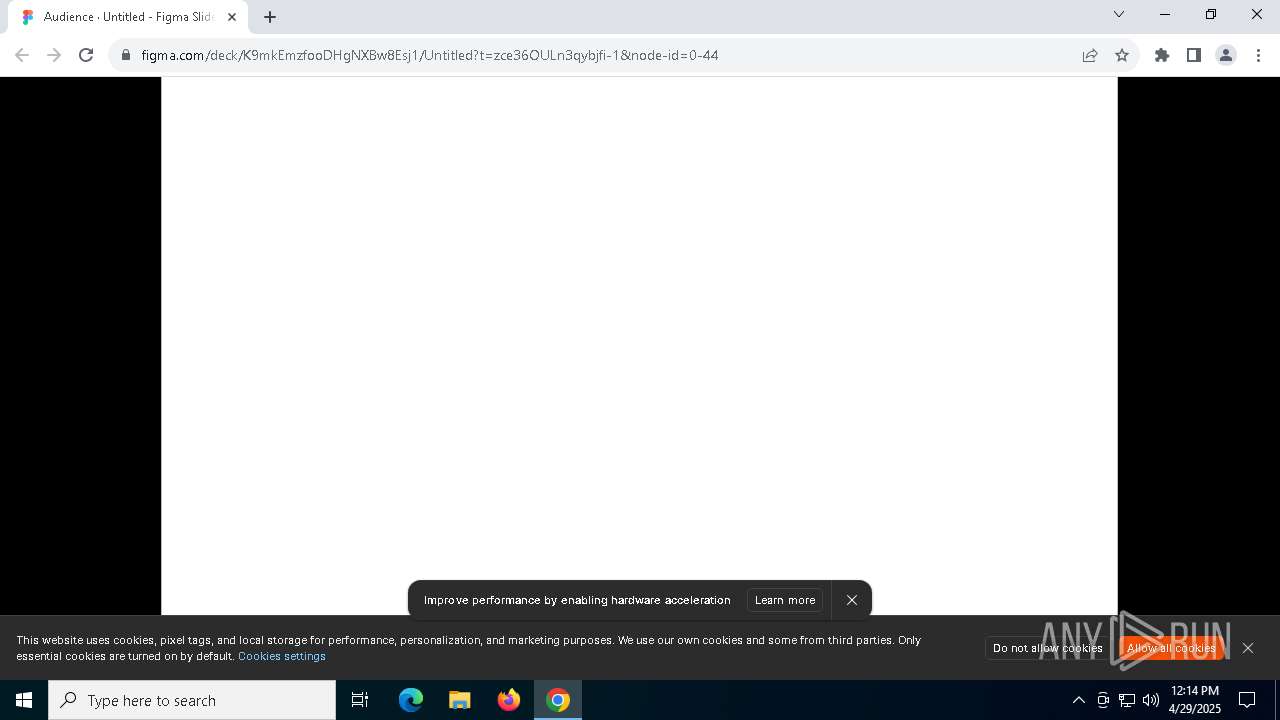Viewport: 1280px width, 720px height.
Task: Launch Microsoft Edge from taskbar
Action: coord(411,700)
